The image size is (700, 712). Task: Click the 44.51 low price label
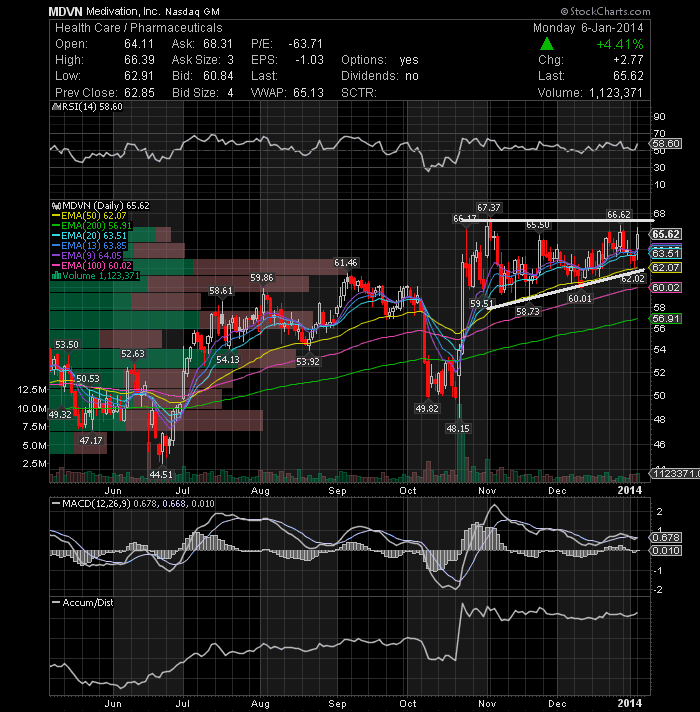[161, 475]
